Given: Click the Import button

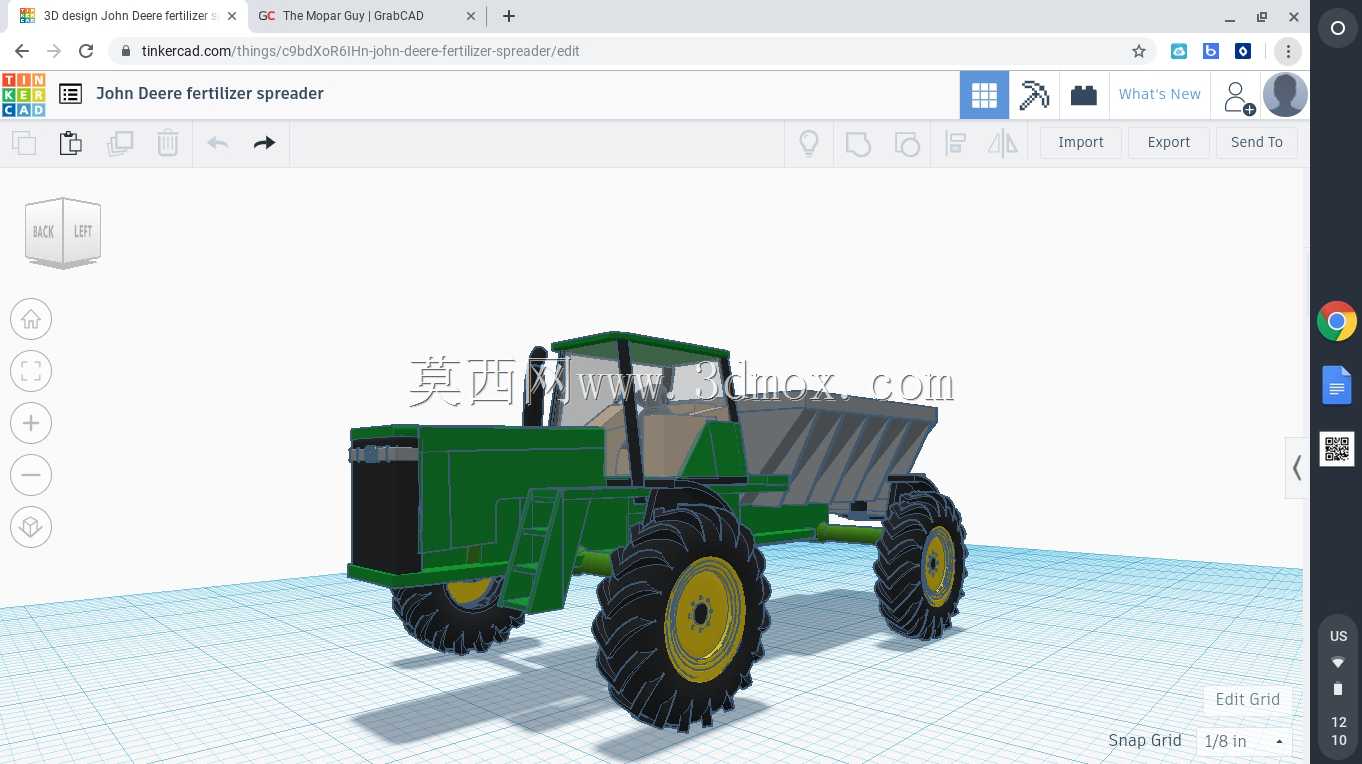Looking at the screenshot, I should tap(1081, 142).
